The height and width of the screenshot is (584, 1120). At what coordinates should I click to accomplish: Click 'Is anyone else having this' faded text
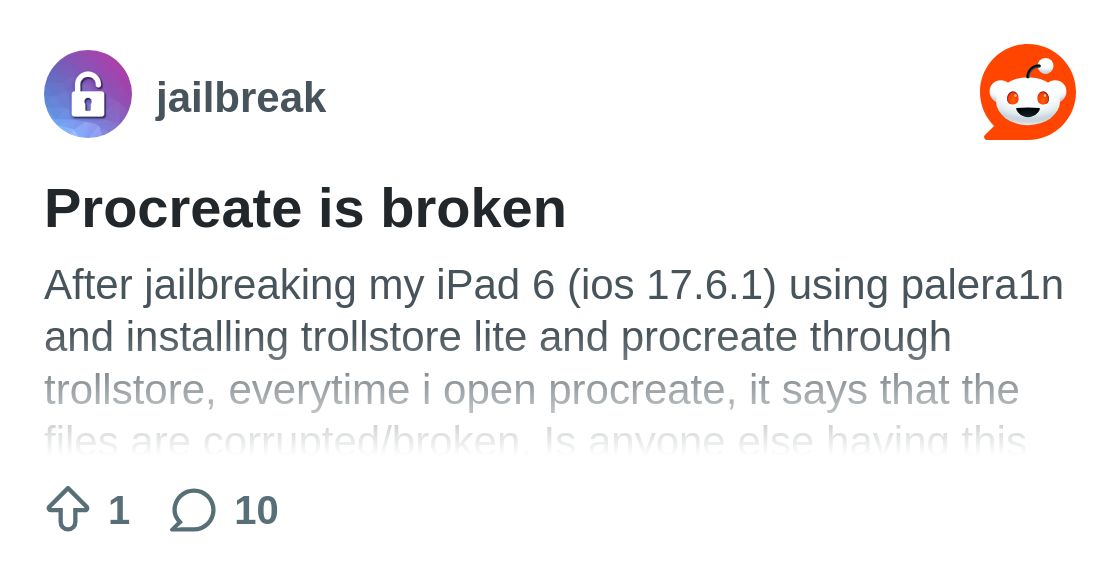tap(785, 439)
